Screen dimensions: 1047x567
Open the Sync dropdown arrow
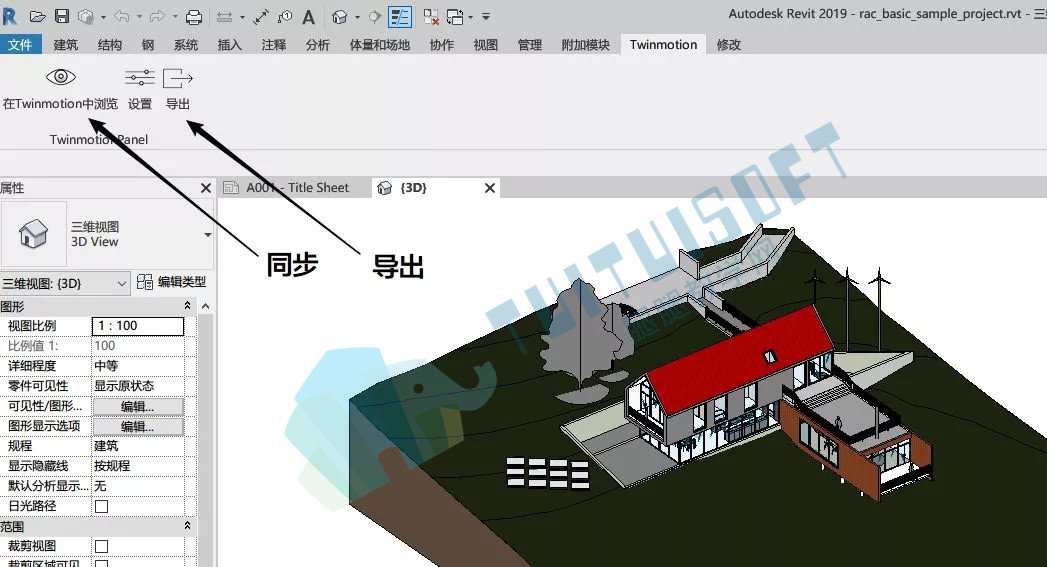point(103,17)
